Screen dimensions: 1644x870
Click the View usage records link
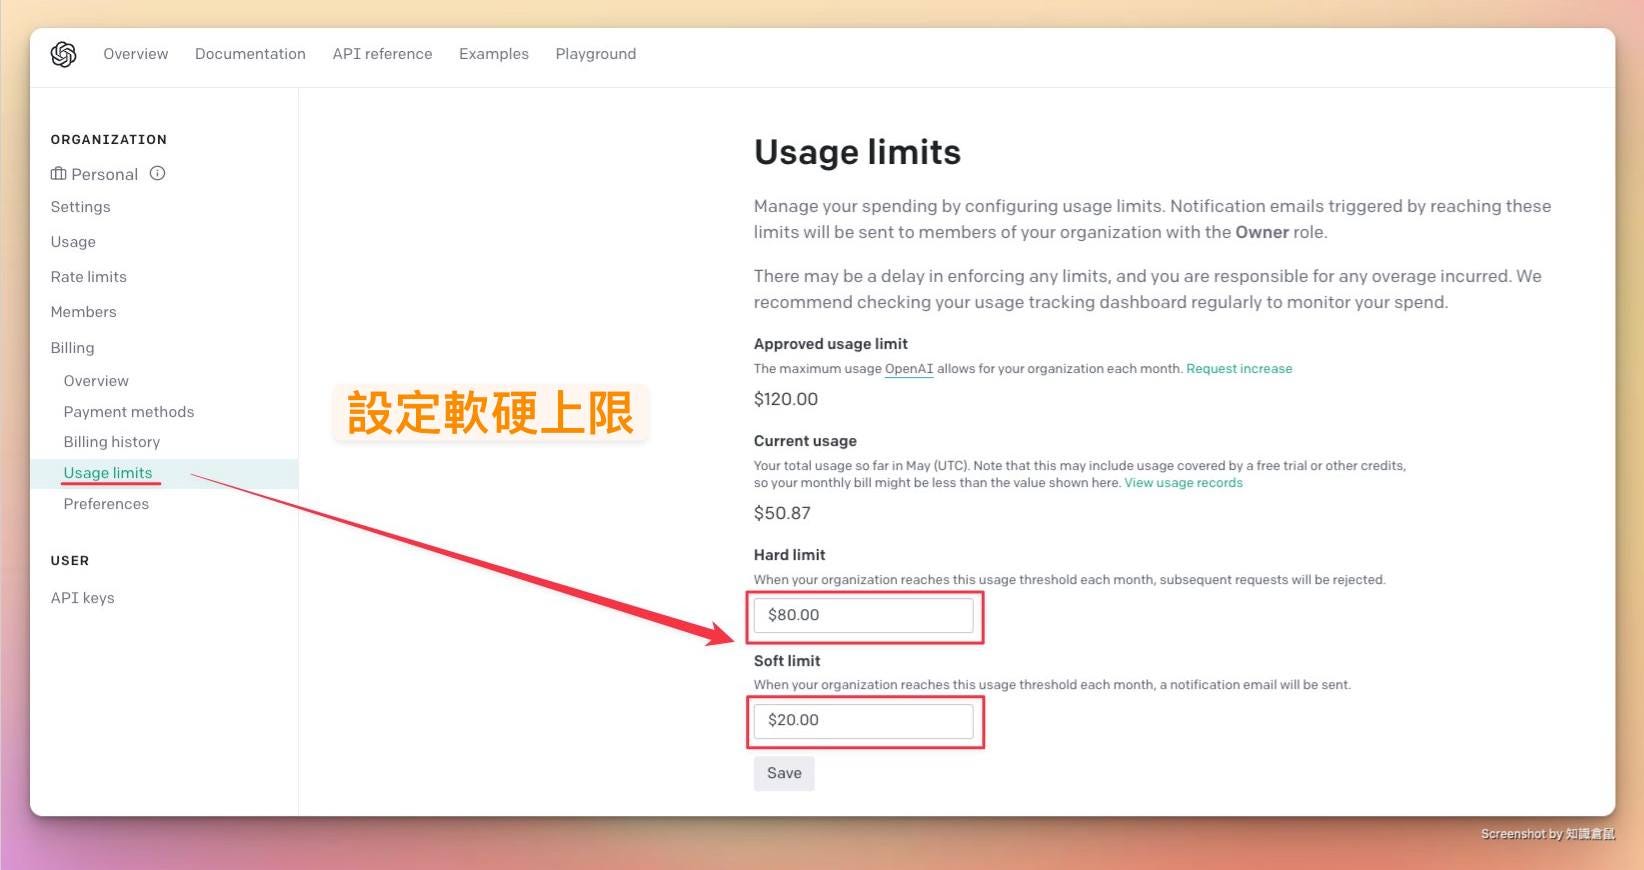click(x=1183, y=483)
